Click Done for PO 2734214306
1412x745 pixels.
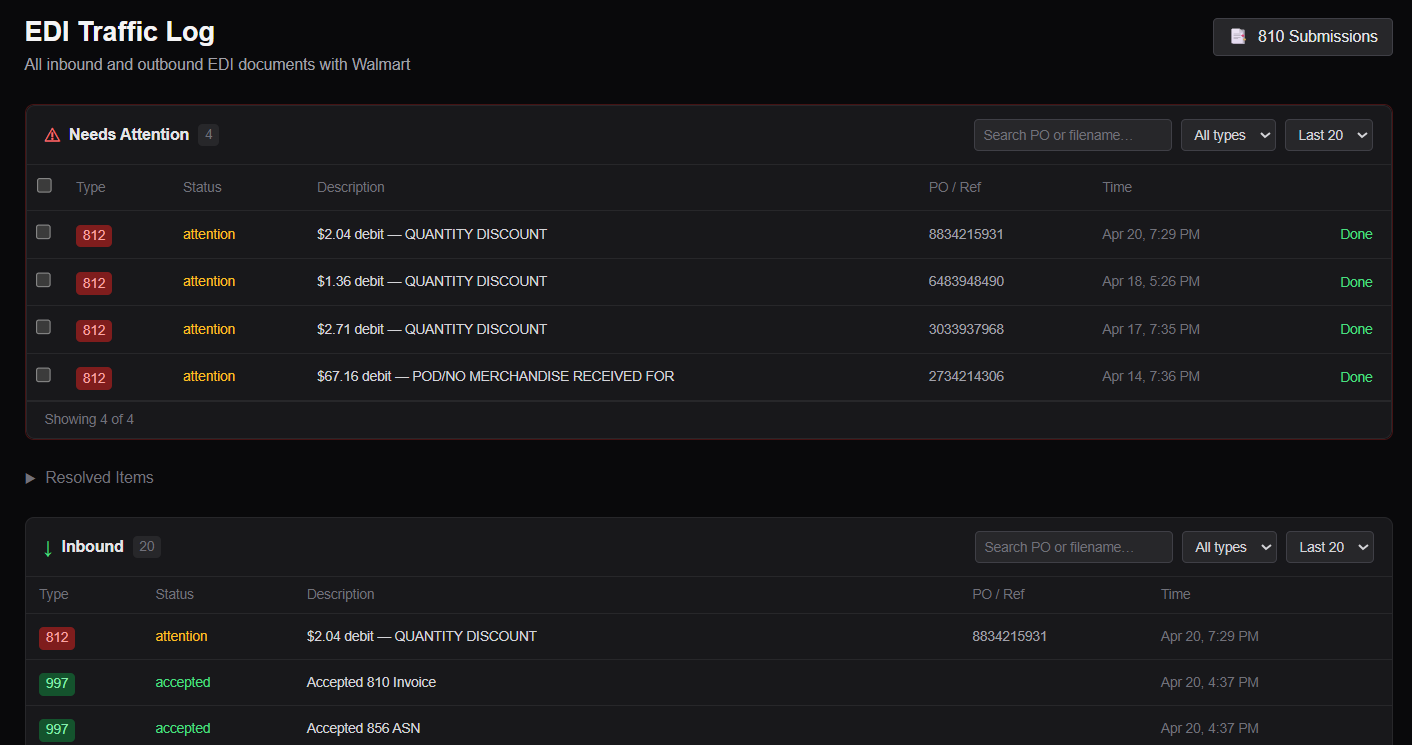tap(1356, 377)
